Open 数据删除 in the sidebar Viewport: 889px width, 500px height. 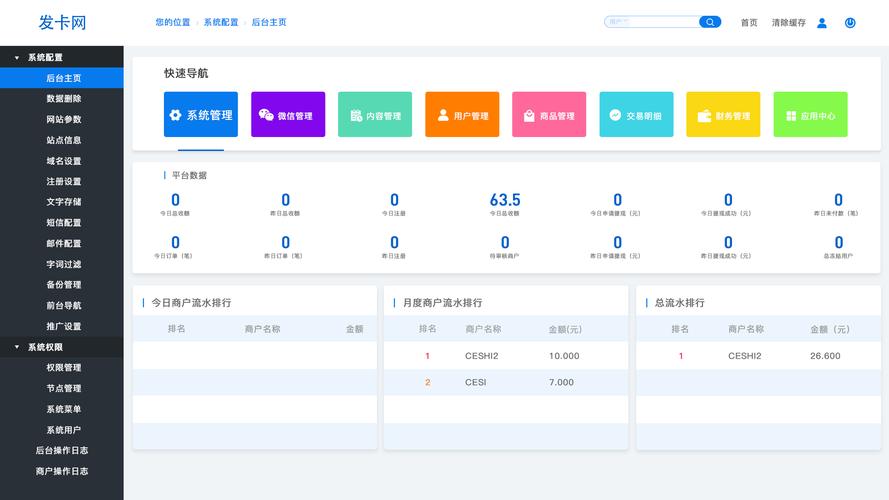click(x=64, y=99)
